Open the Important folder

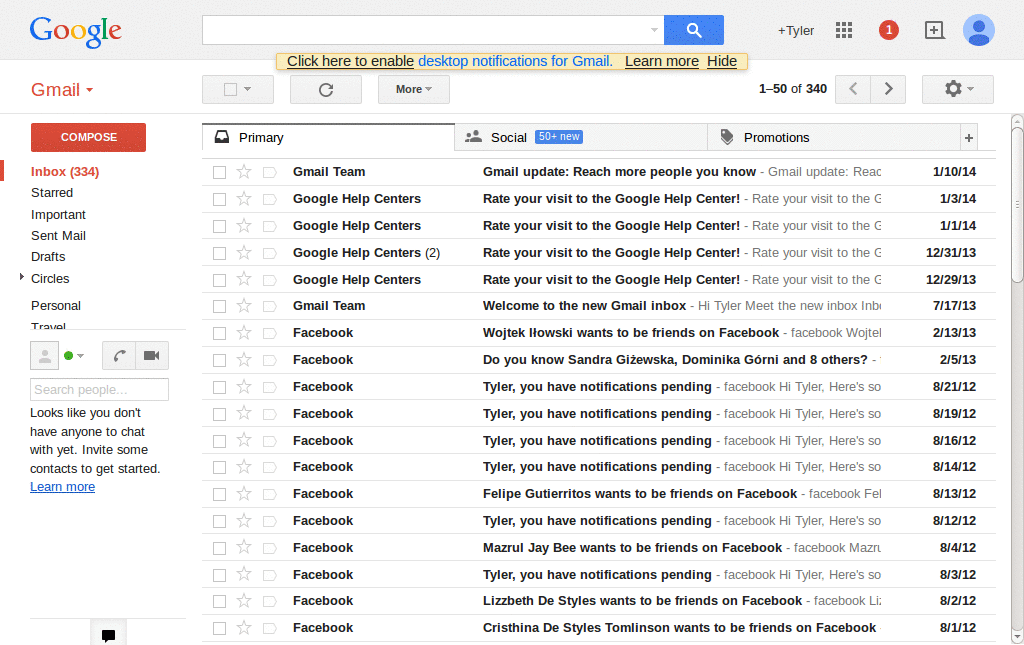point(58,215)
